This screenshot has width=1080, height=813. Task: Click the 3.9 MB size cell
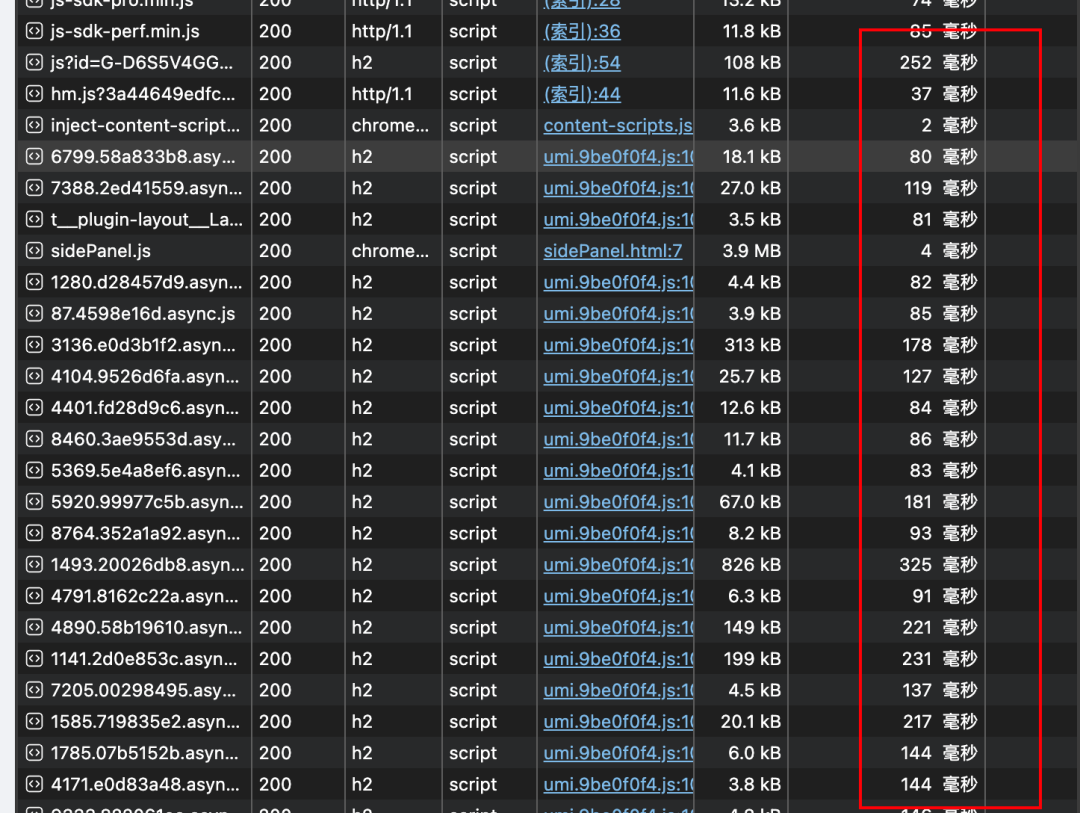click(x=751, y=251)
